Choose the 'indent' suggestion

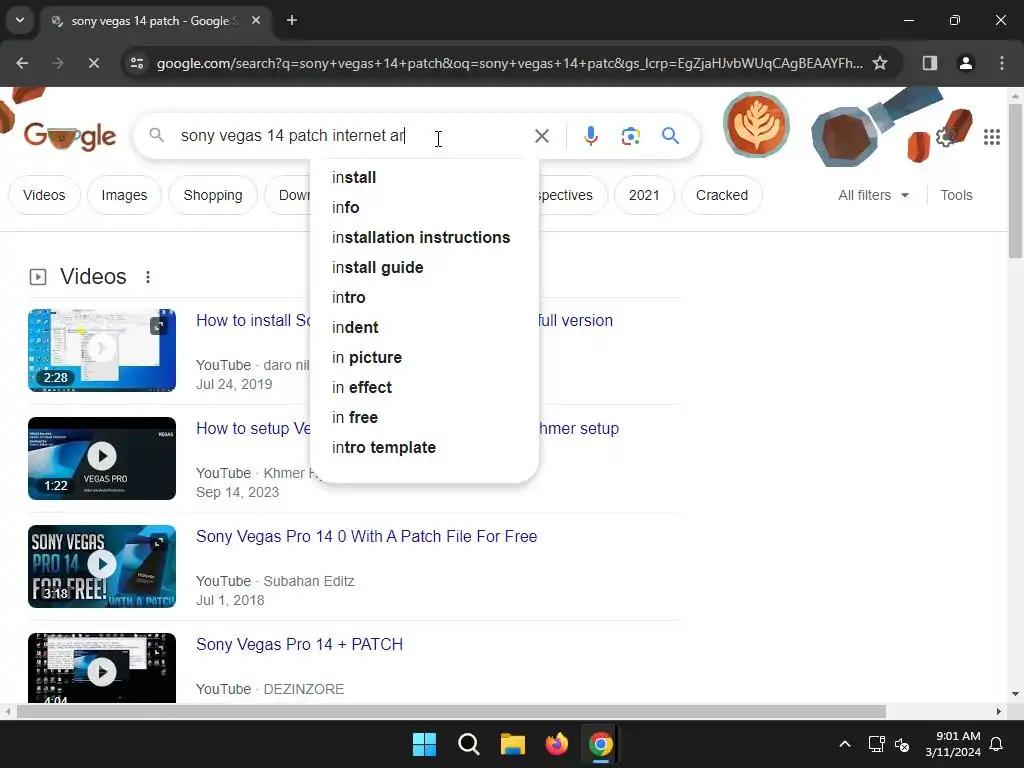pyautogui.click(x=424, y=328)
